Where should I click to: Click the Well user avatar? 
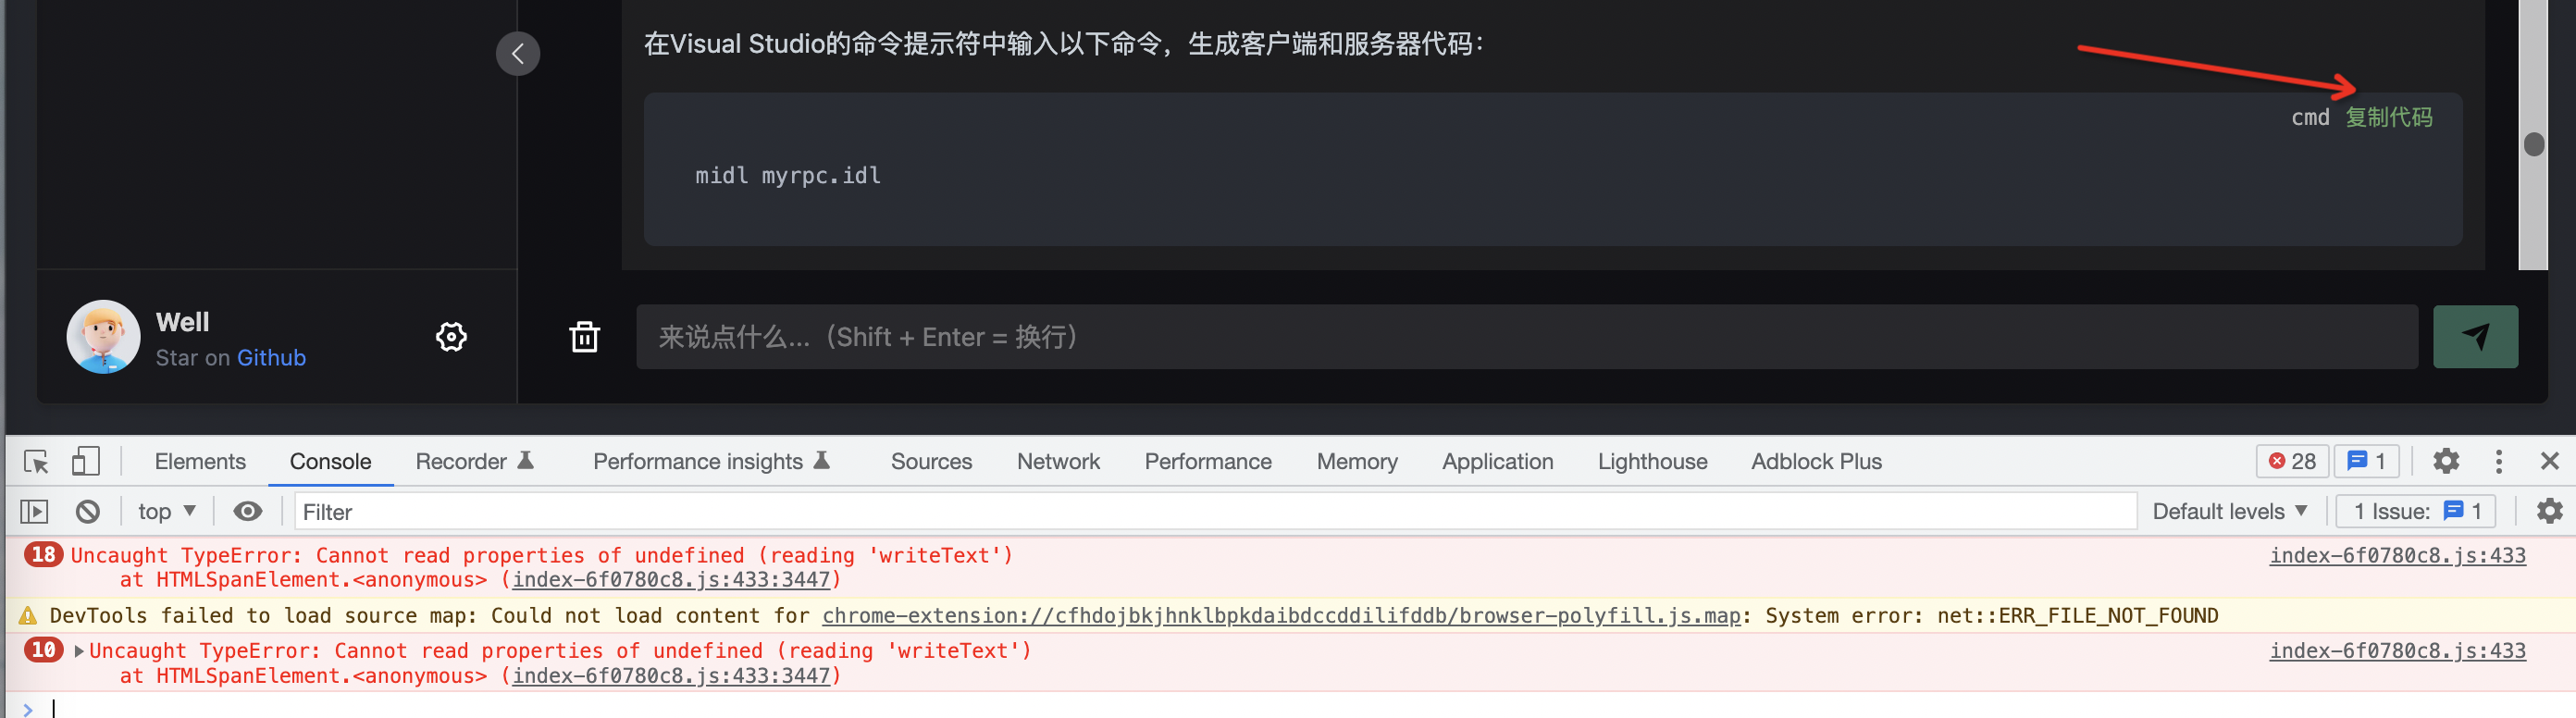click(x=103, y=337)
